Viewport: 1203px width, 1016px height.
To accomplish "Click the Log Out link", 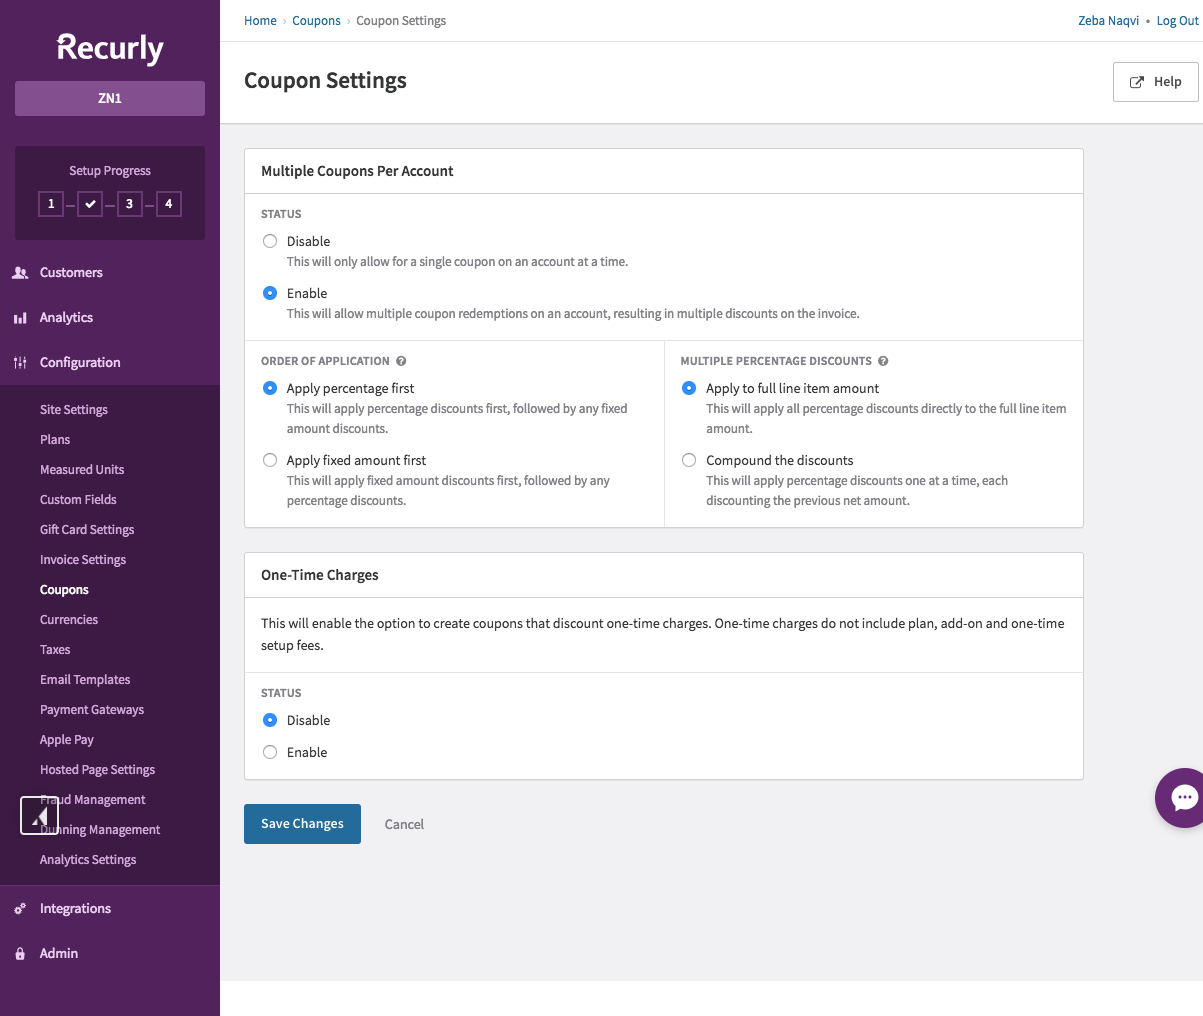I will click(x=1177, y=21).
